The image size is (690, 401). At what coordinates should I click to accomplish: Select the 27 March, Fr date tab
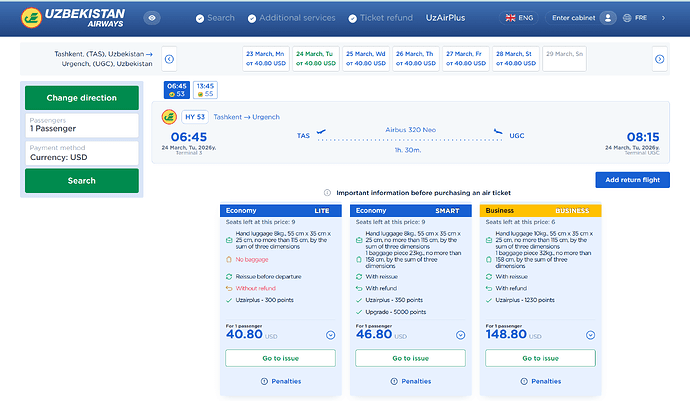466,59
